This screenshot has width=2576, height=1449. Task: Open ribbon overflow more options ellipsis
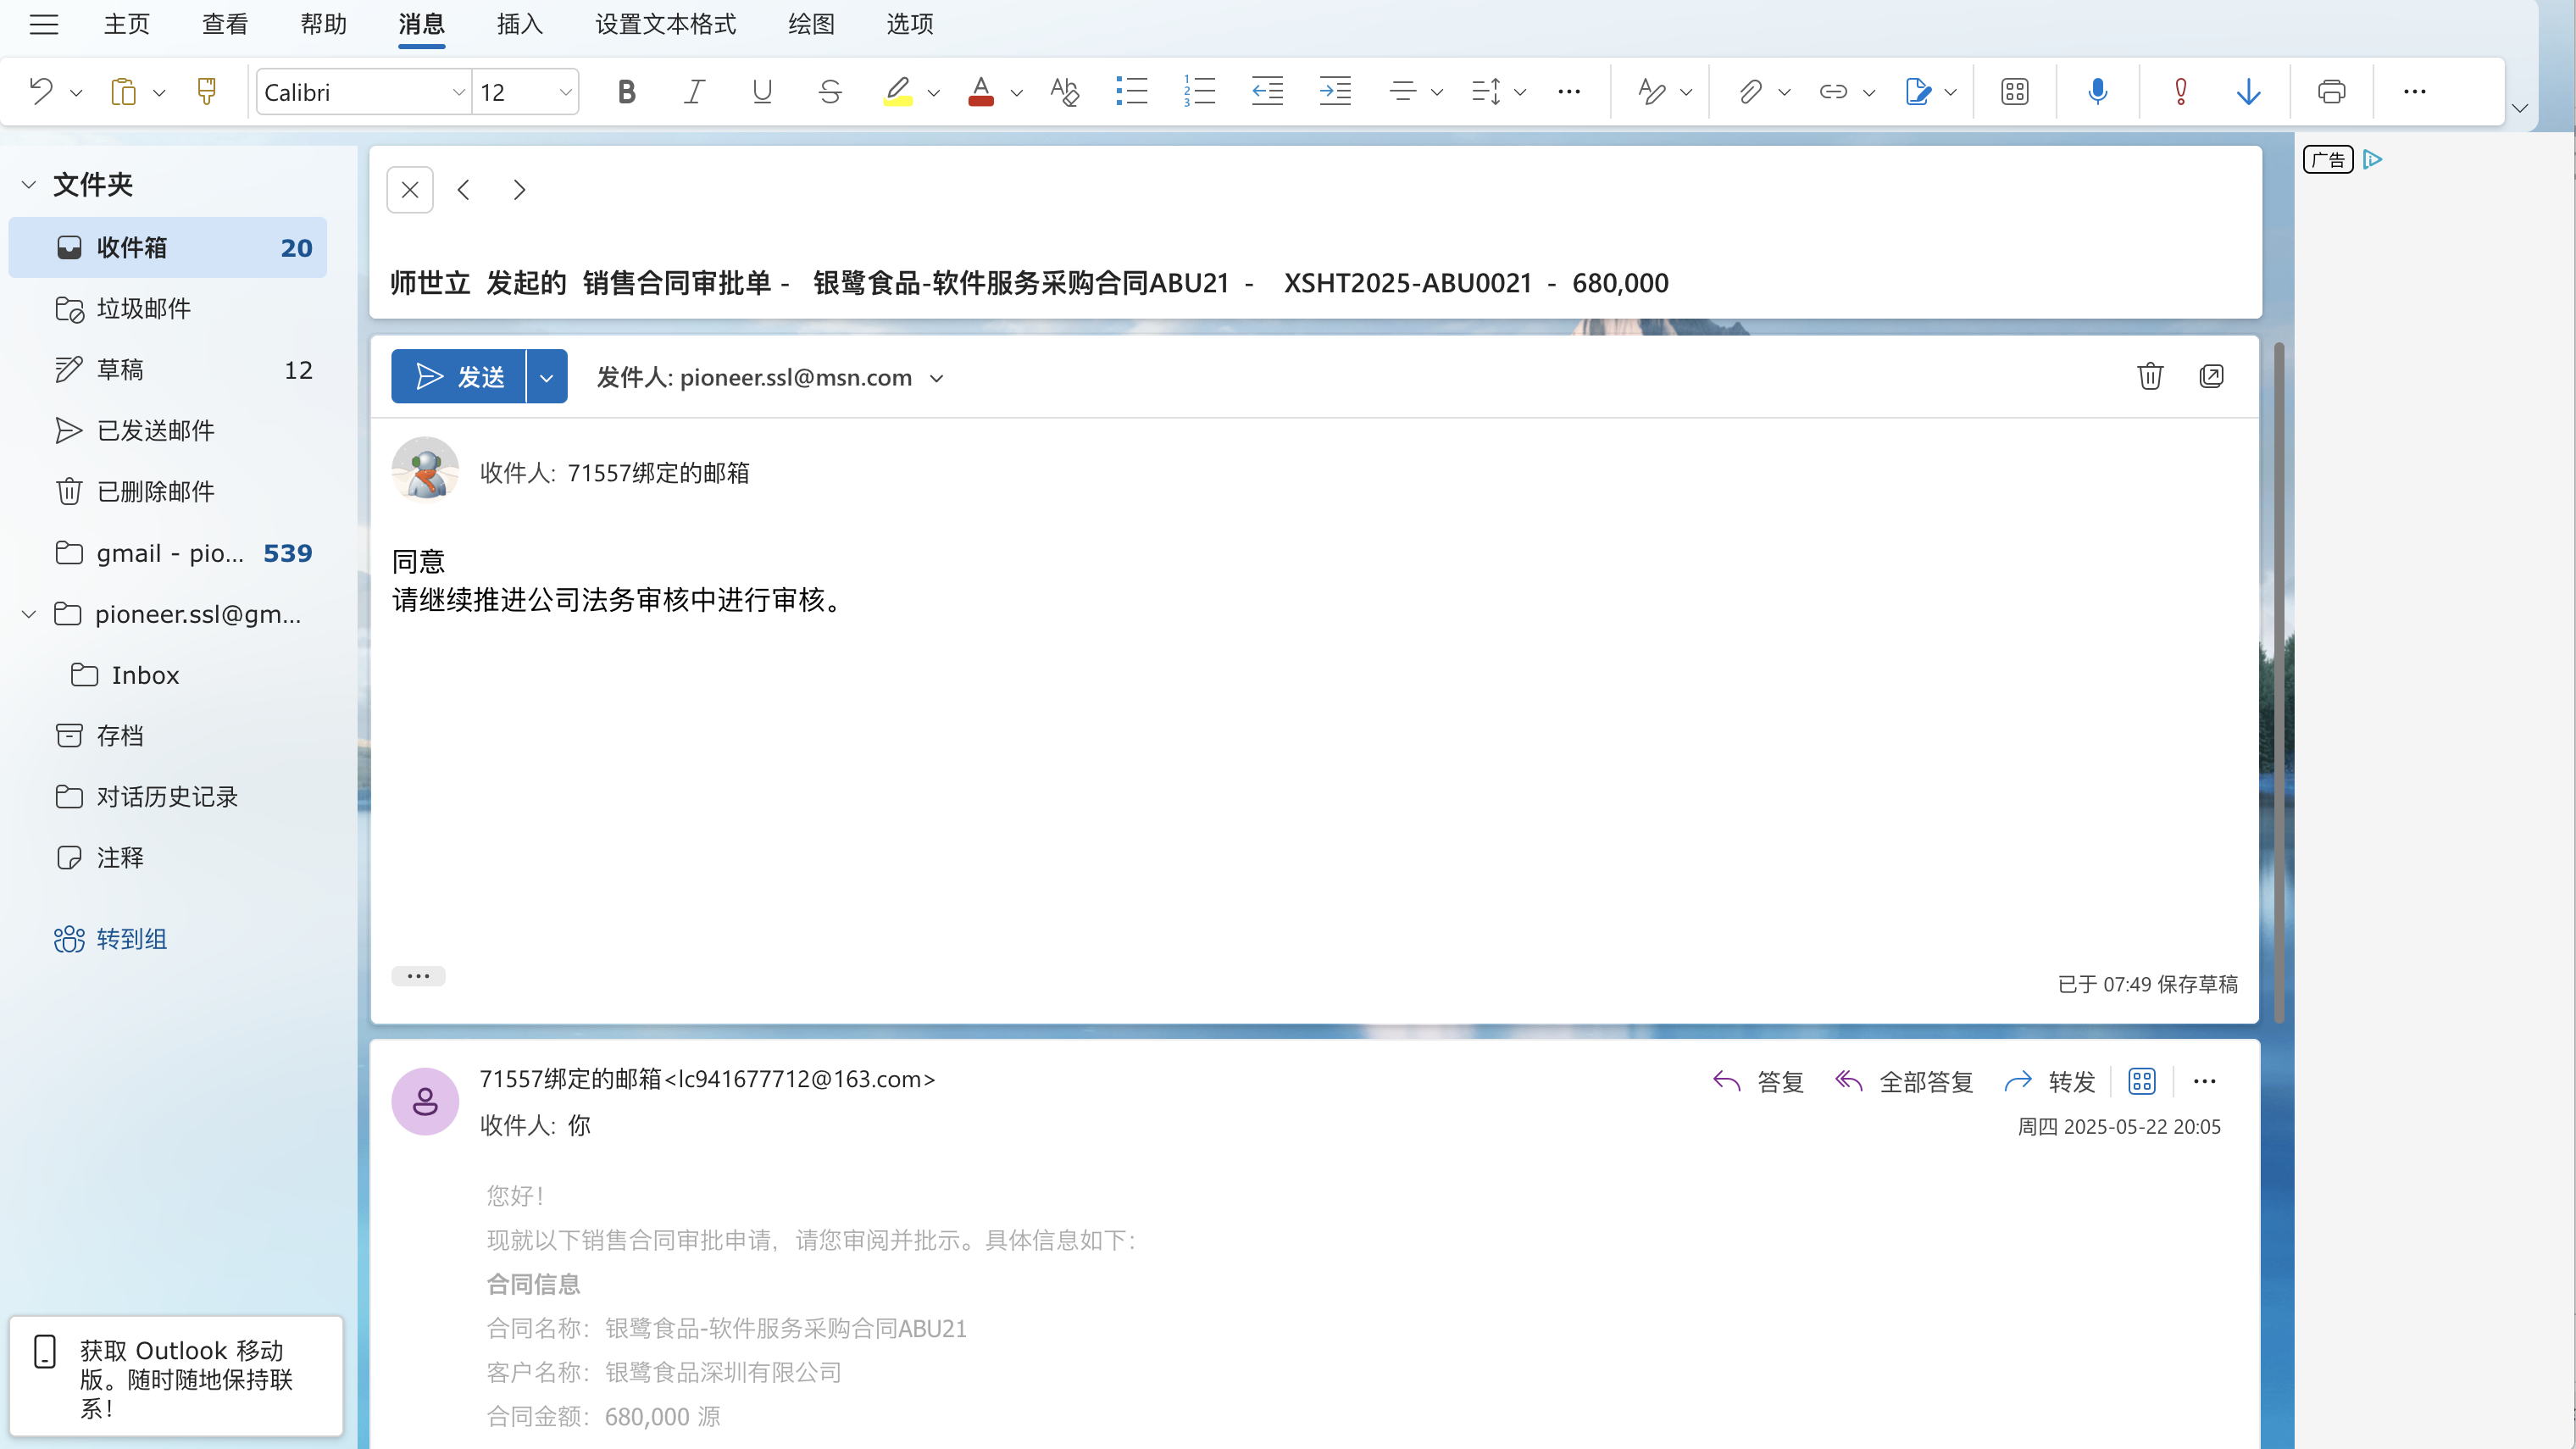(2414, 92)
